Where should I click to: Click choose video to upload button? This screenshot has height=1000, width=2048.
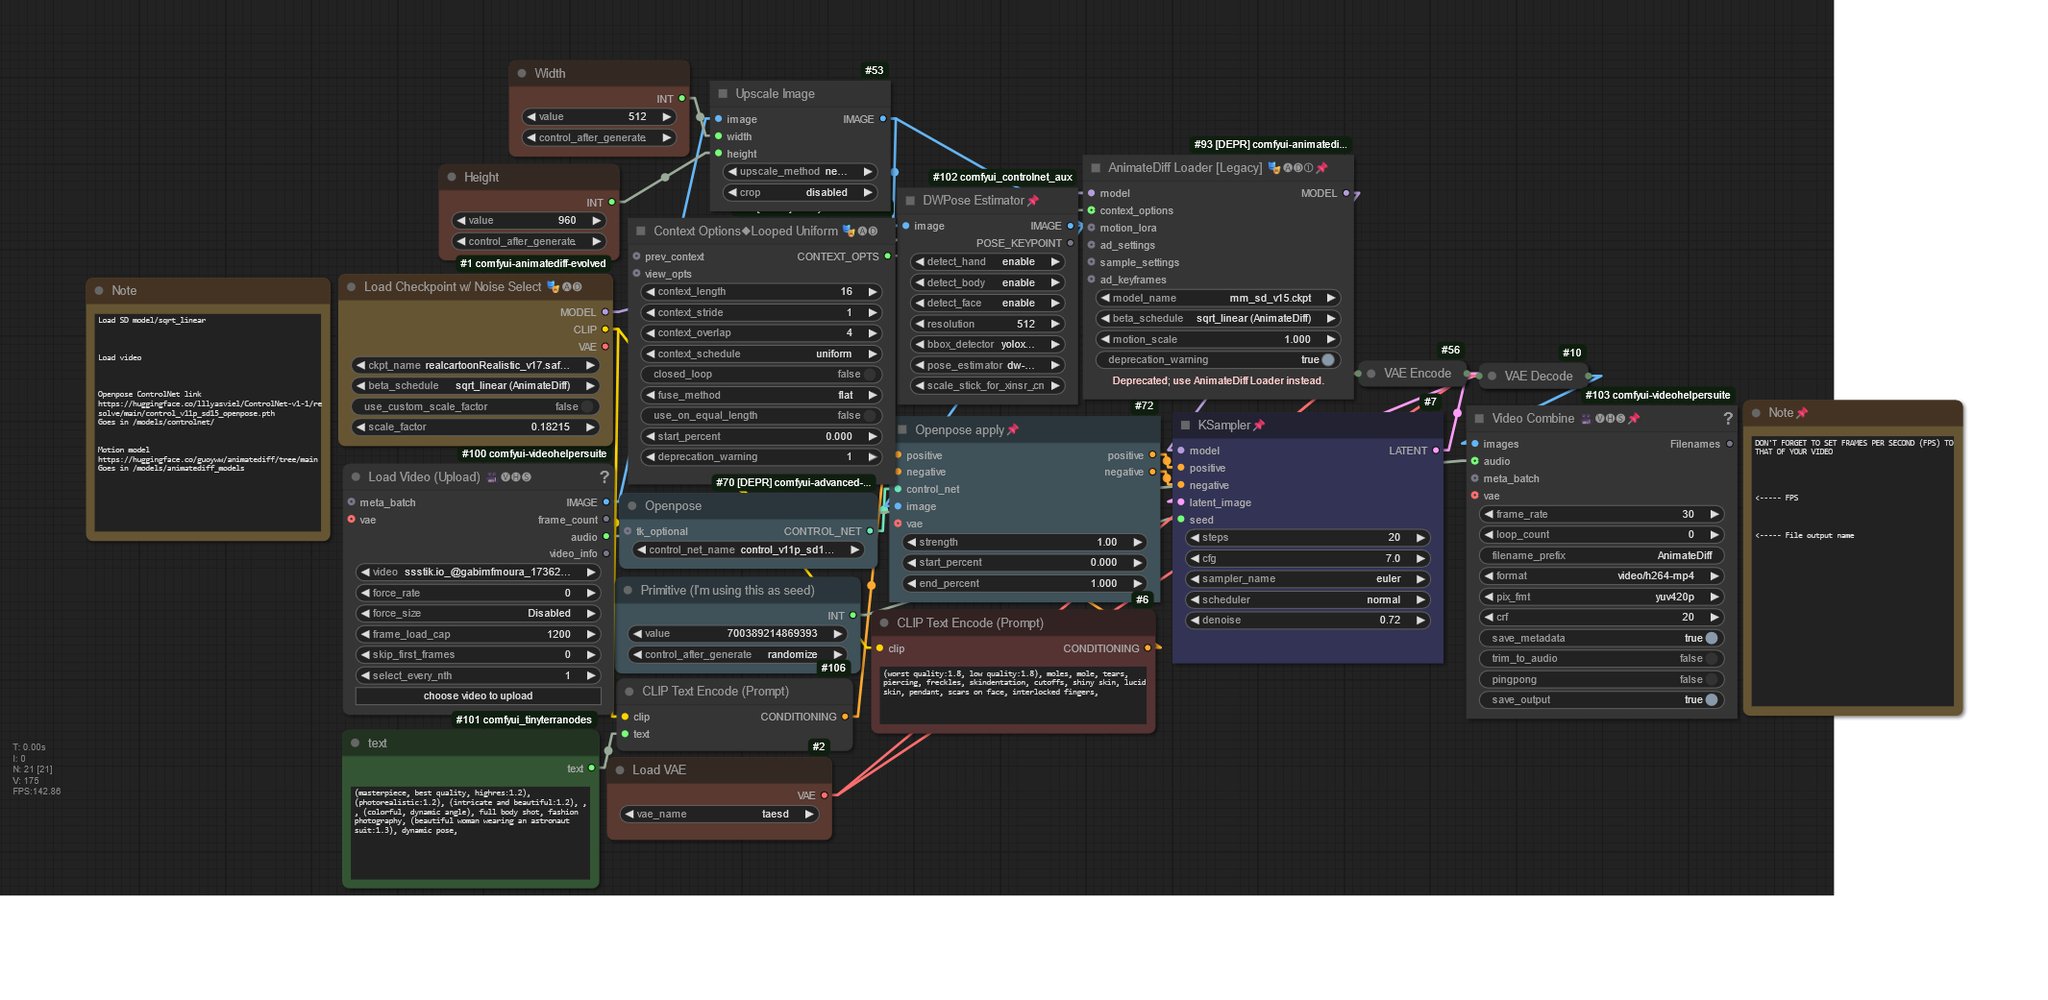(477, 696)
